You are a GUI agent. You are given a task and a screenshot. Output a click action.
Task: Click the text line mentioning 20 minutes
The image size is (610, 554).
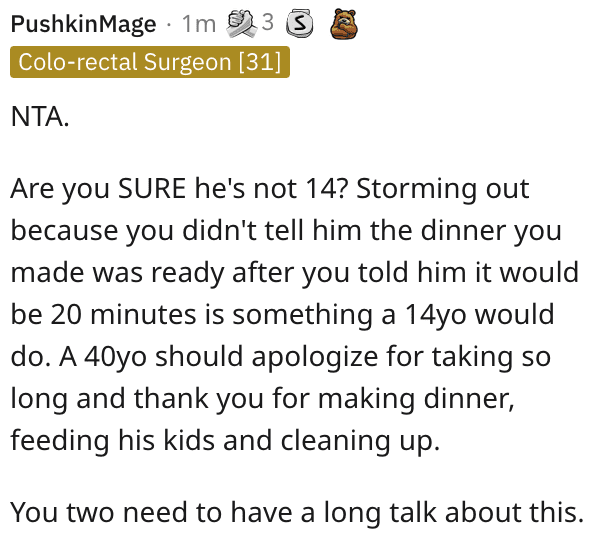[282, 314]
